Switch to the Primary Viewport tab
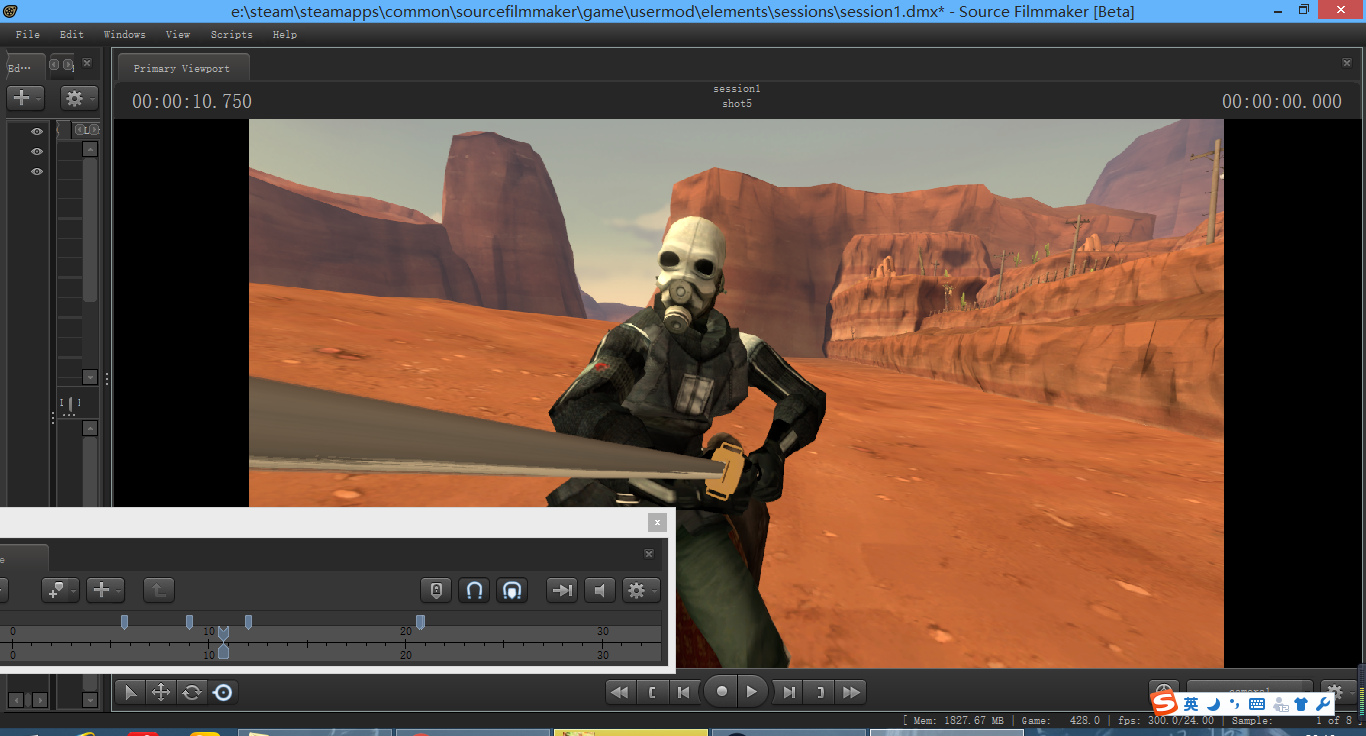Image resolution: width=1366 pixels, height=736 pixels. [x=182, y=68]
